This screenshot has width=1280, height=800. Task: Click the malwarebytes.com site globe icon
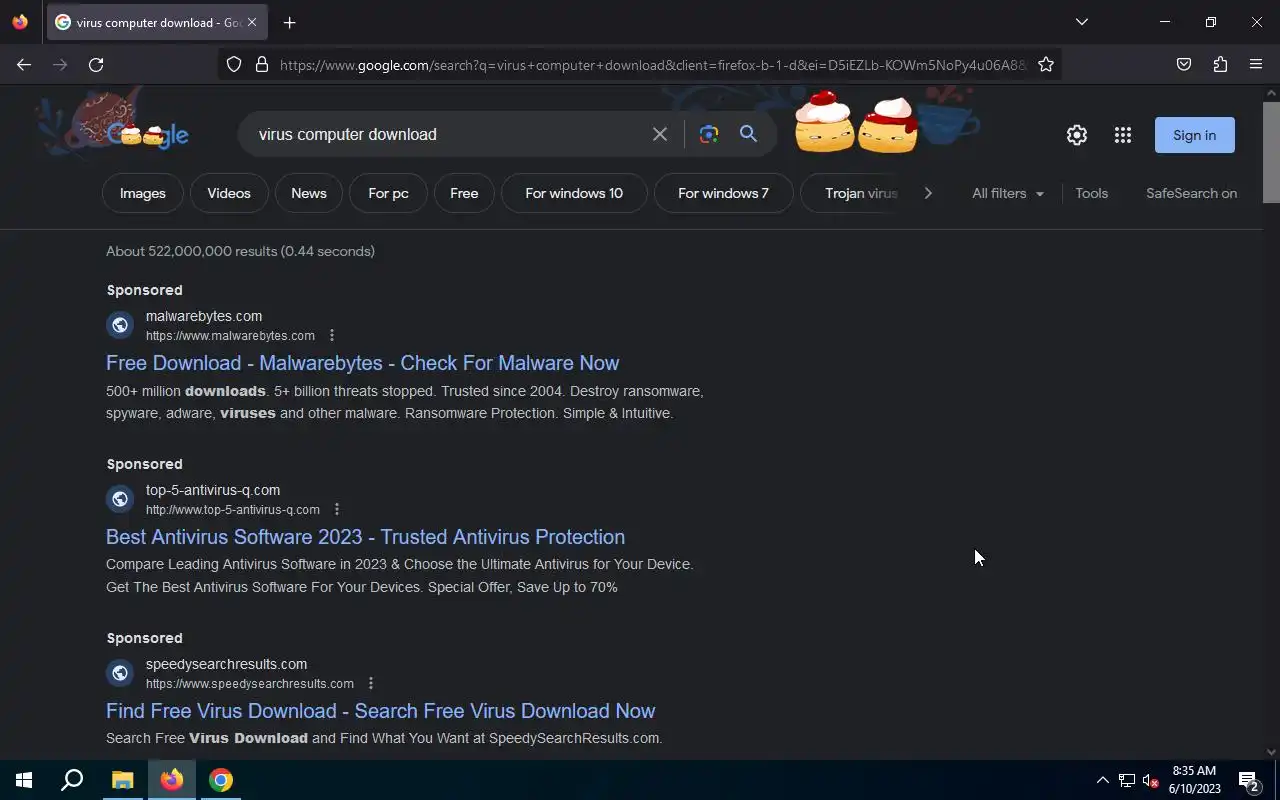[x=120, y=325]
